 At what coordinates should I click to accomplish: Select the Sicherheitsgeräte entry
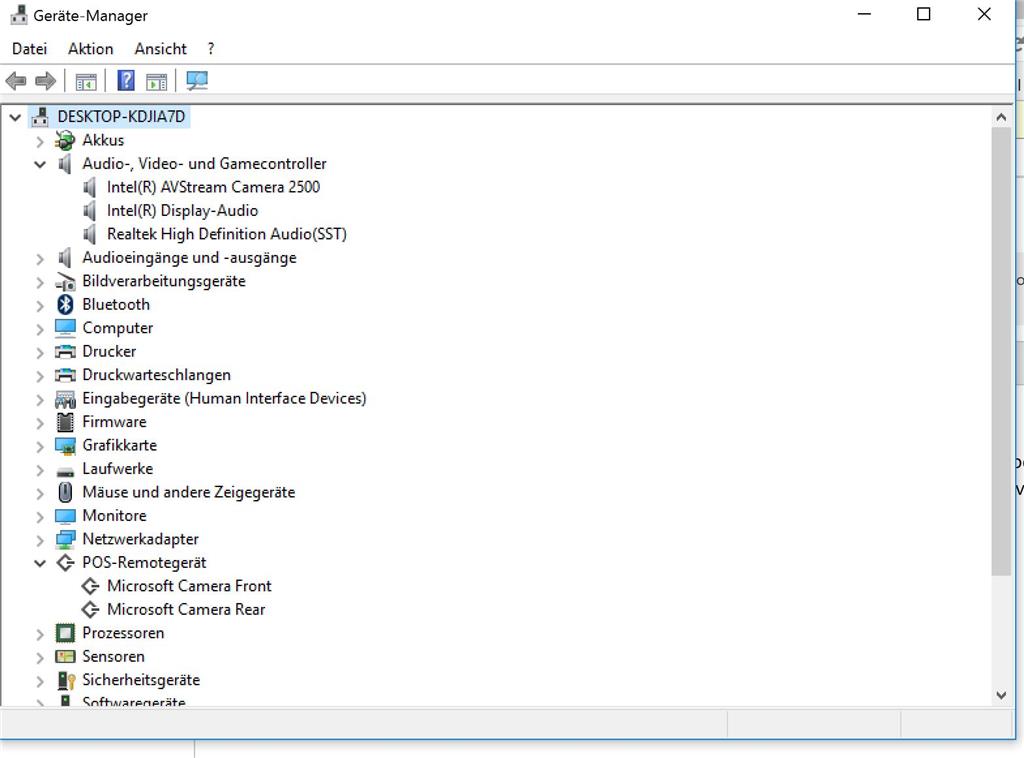click(141, 680)
